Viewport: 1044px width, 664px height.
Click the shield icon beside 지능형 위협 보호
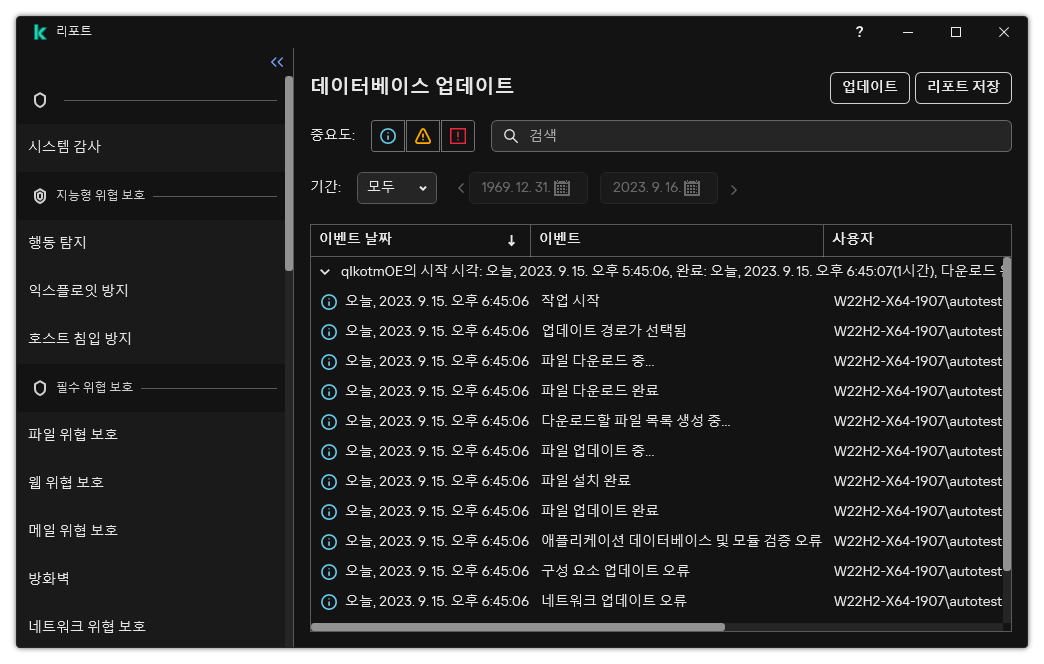[41, 196]
